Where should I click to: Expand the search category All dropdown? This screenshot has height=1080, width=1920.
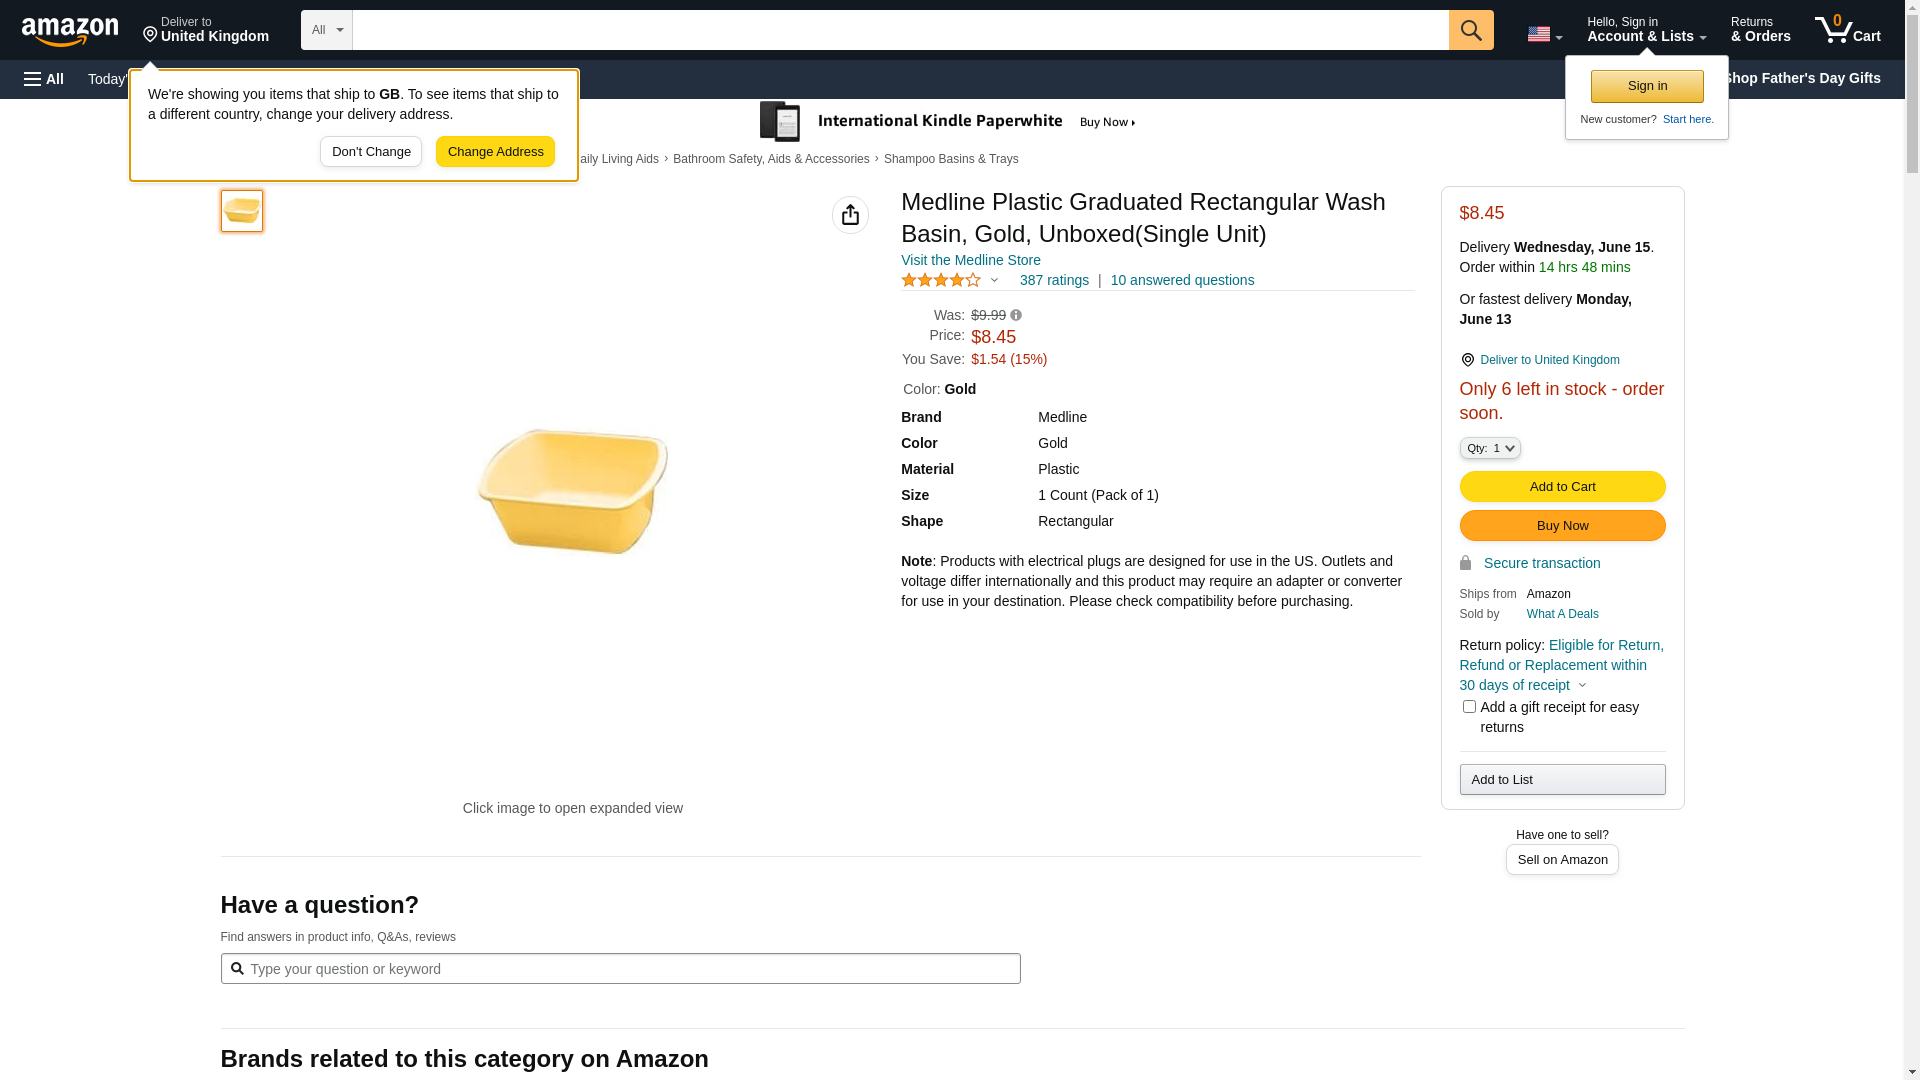(x=327, y=30)
